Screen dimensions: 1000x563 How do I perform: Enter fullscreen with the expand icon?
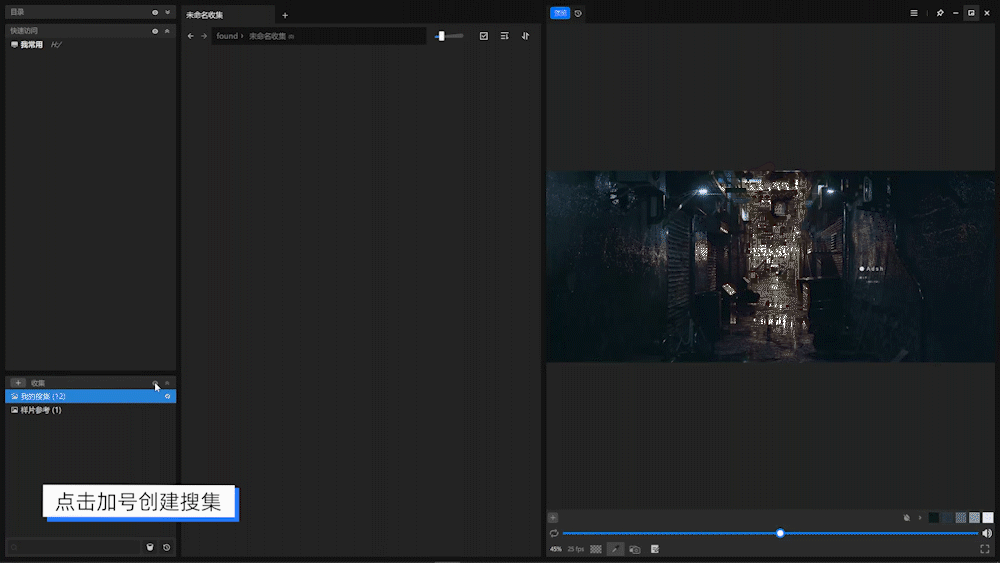pyautogui.click(x=985, y=549)
